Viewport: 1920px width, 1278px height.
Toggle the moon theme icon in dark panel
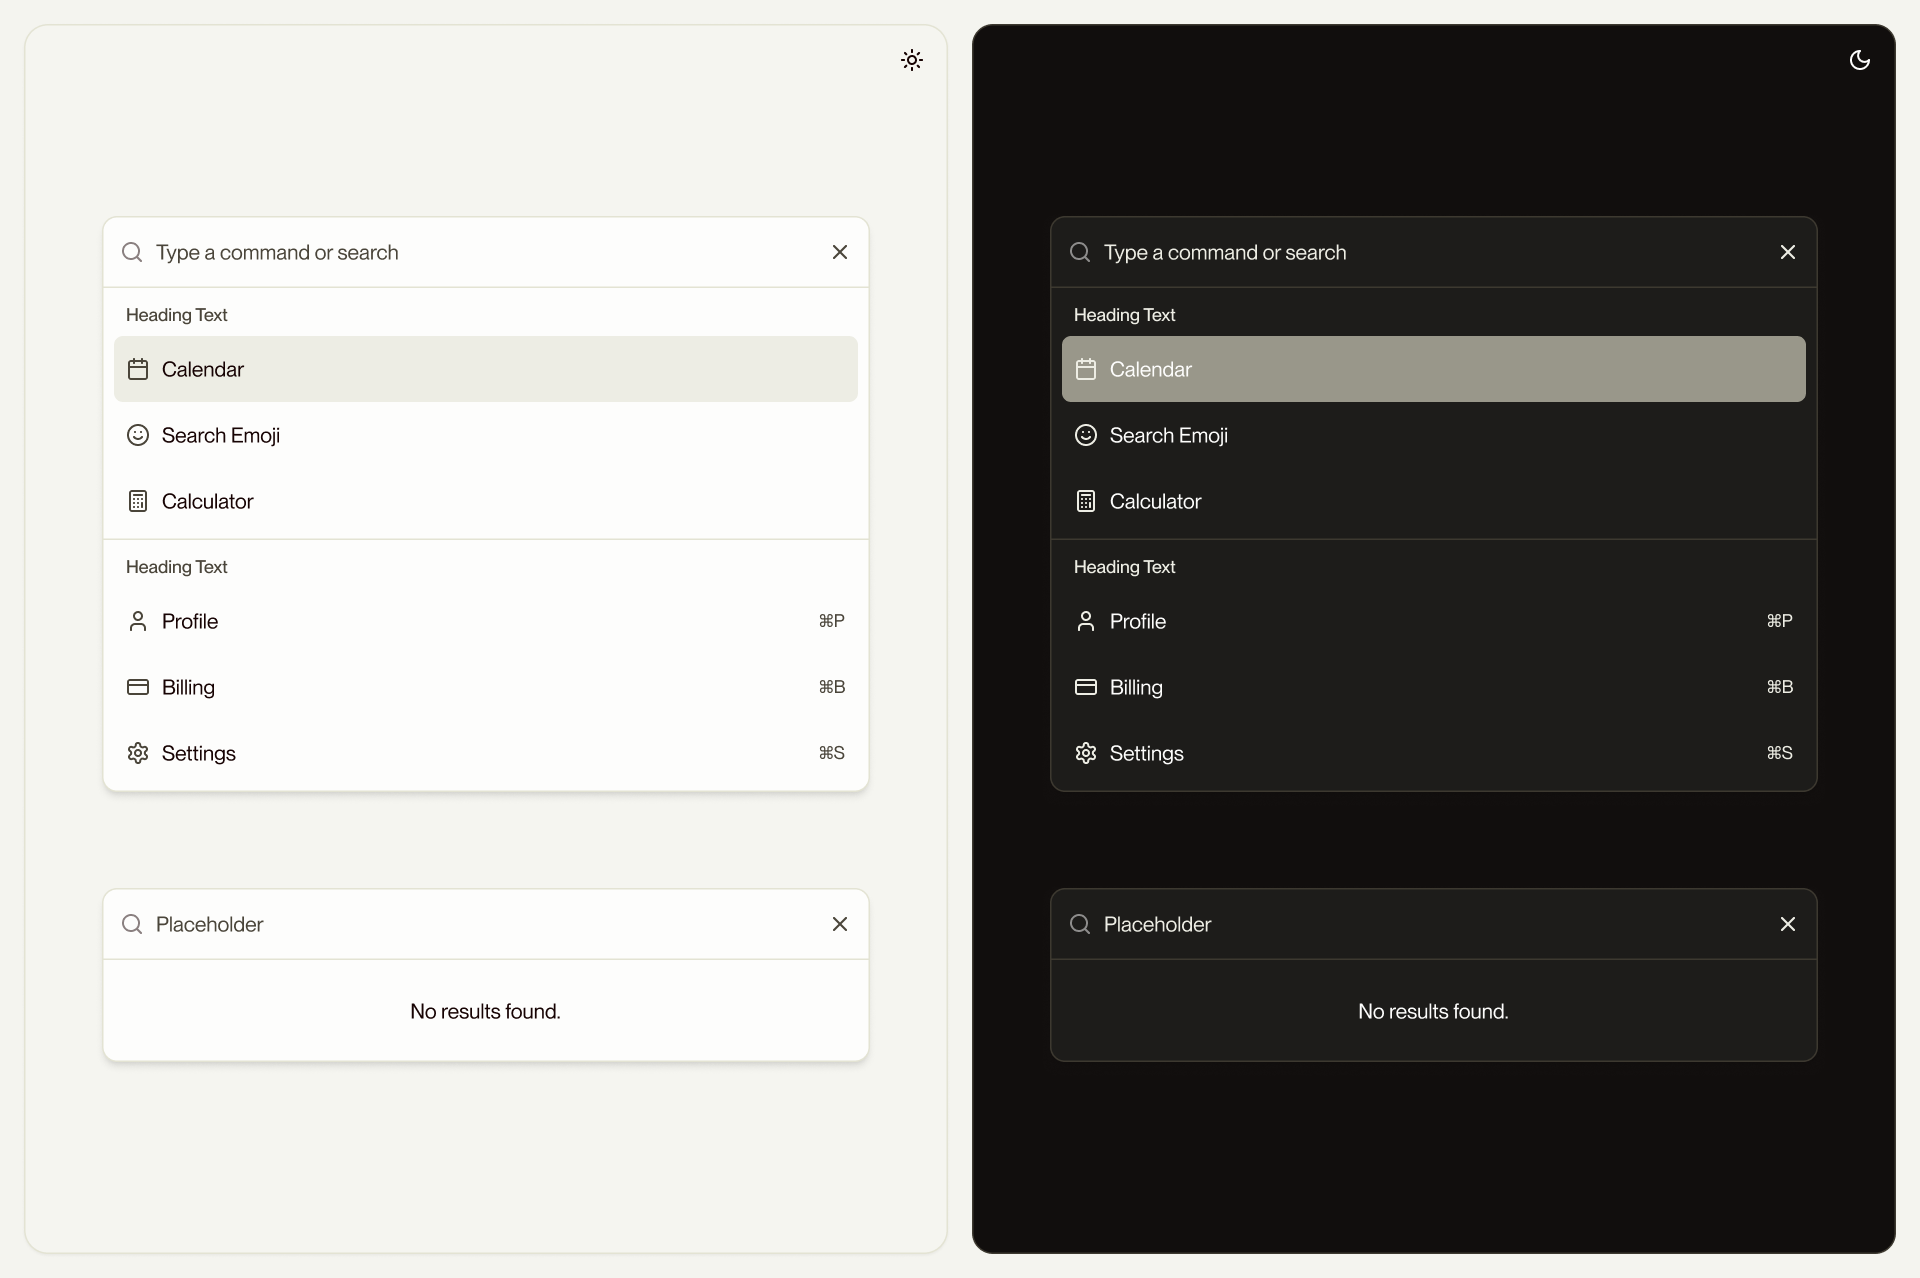1860,60
